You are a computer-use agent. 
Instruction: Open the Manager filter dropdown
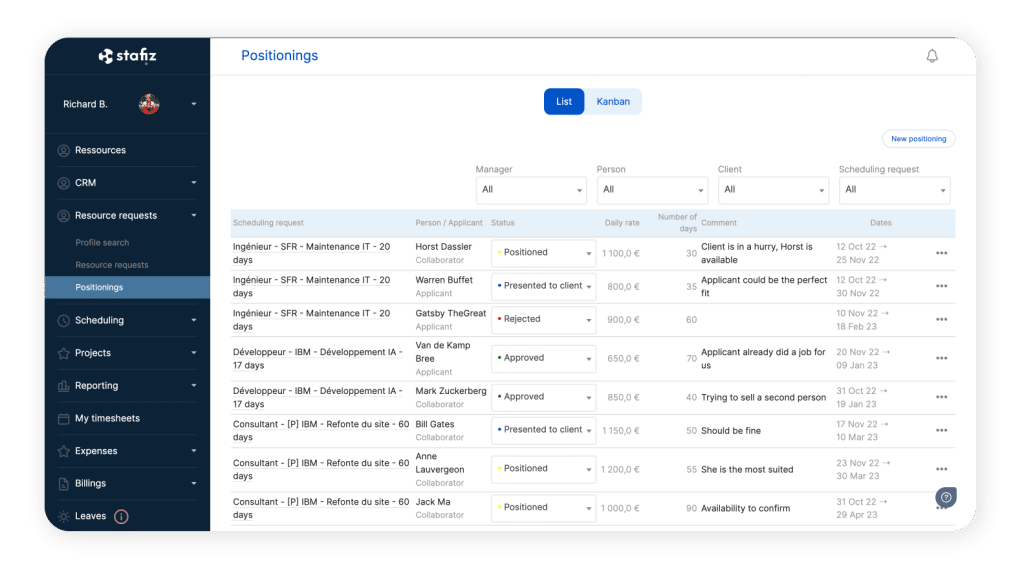(x=531, y=190)
